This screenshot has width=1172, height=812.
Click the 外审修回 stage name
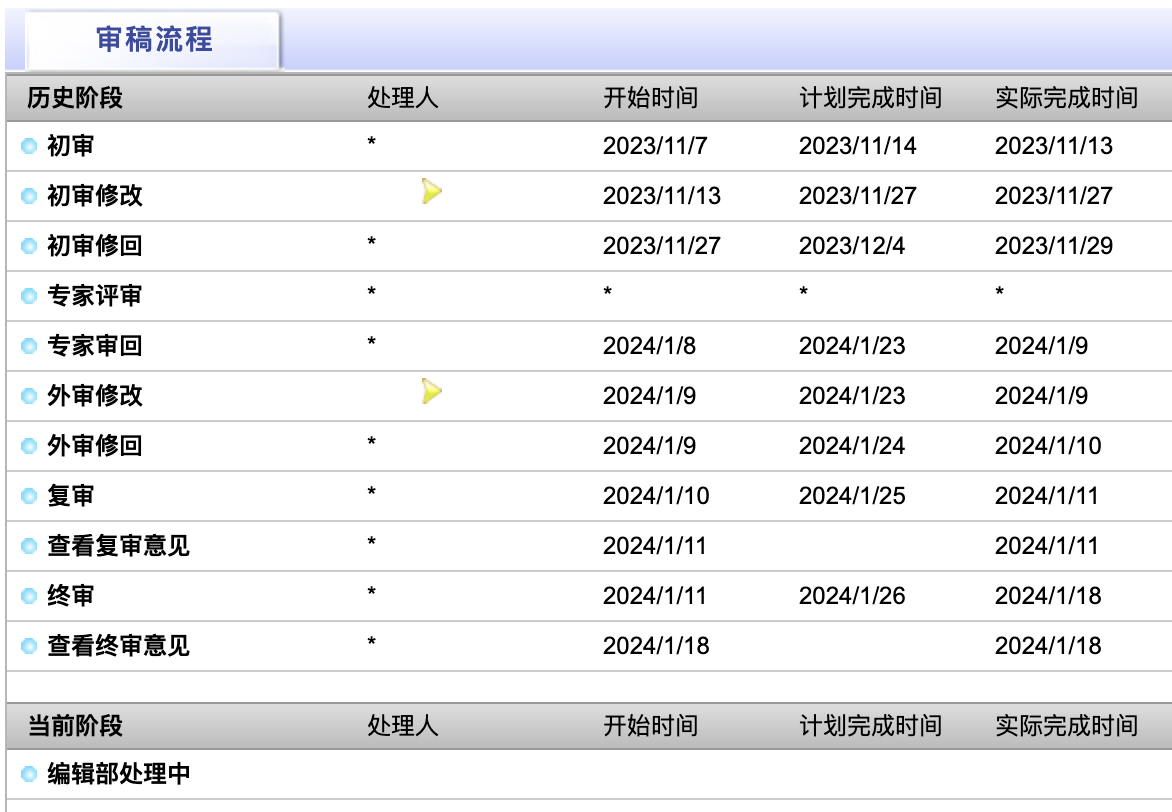pyautogui.click(x=94, y=446)
